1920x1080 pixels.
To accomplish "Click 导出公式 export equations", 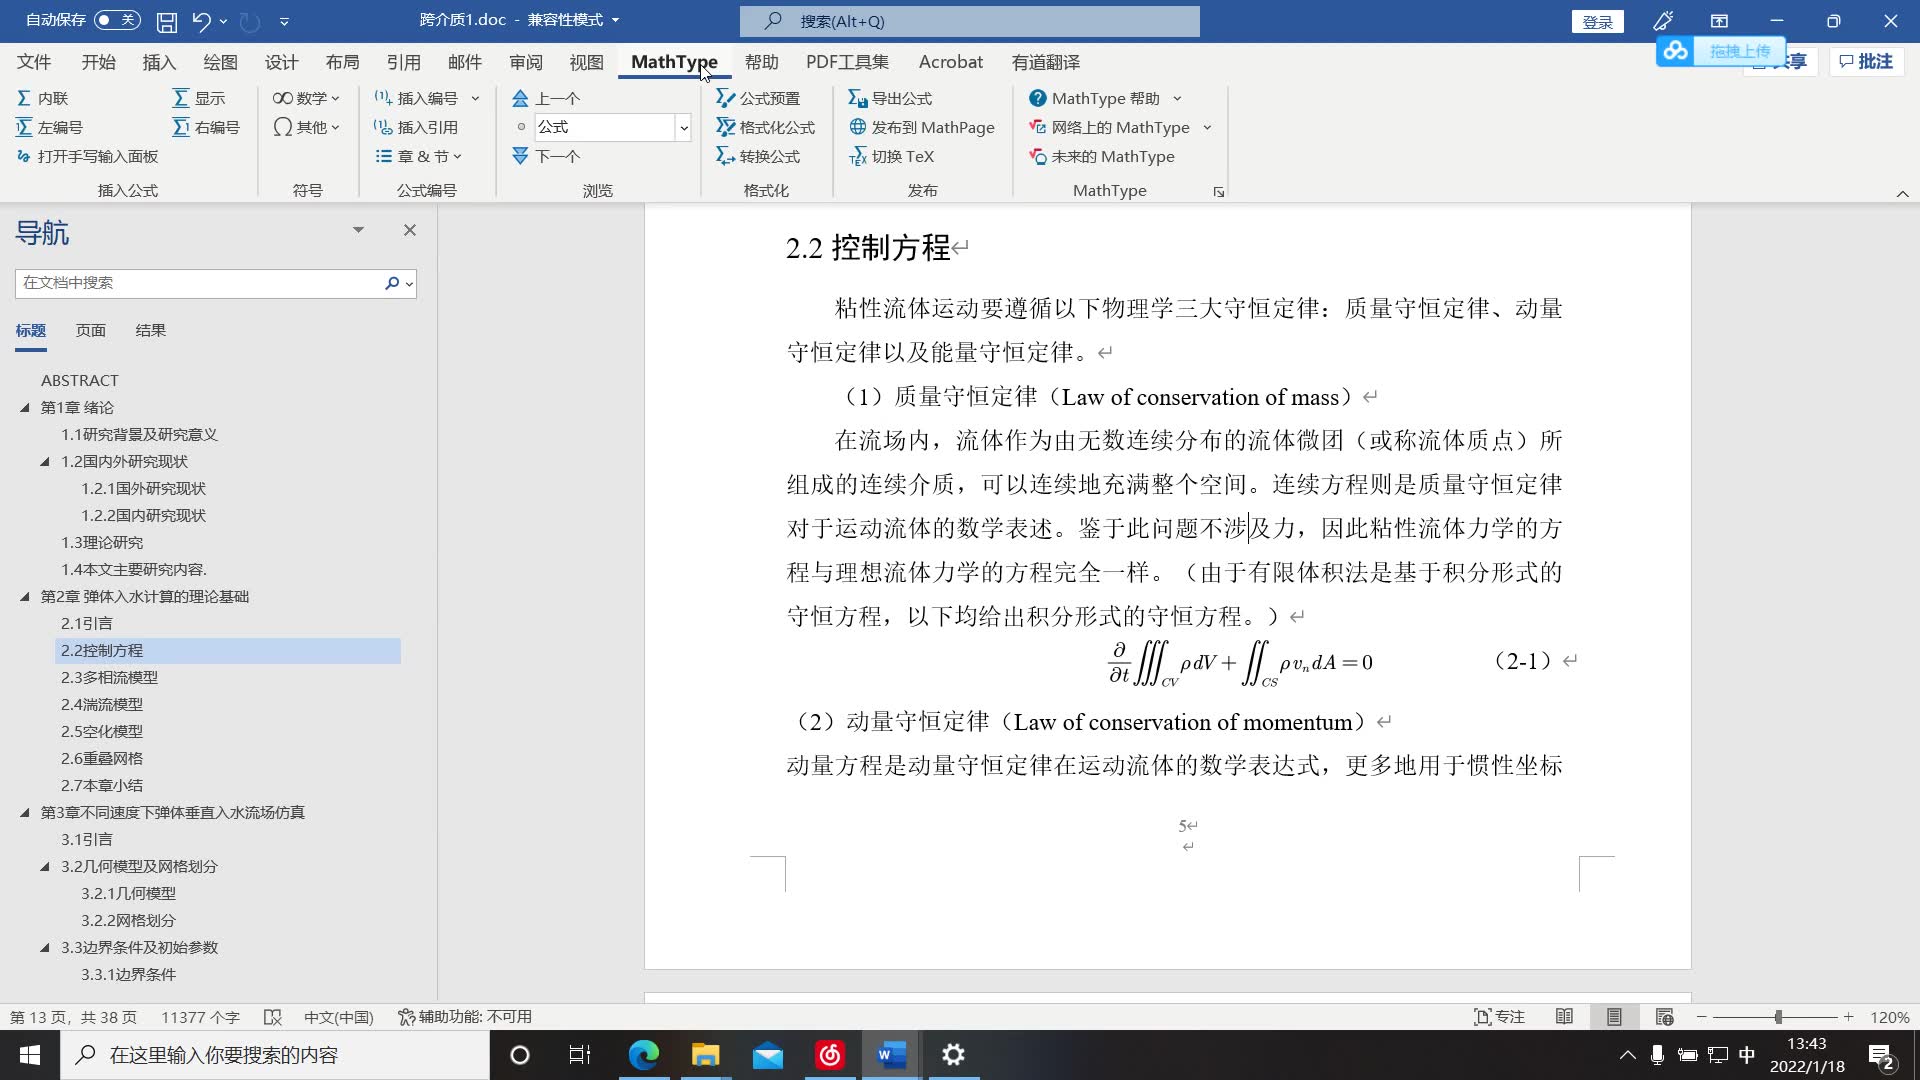I will click(890, 98).
